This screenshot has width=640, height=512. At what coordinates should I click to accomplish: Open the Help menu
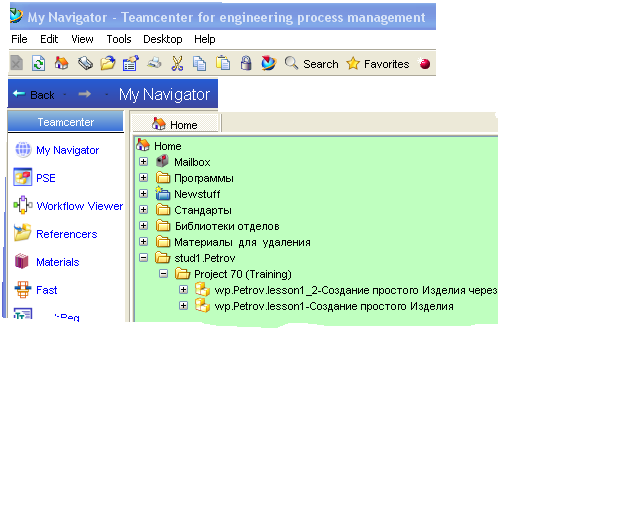(204, 39)
